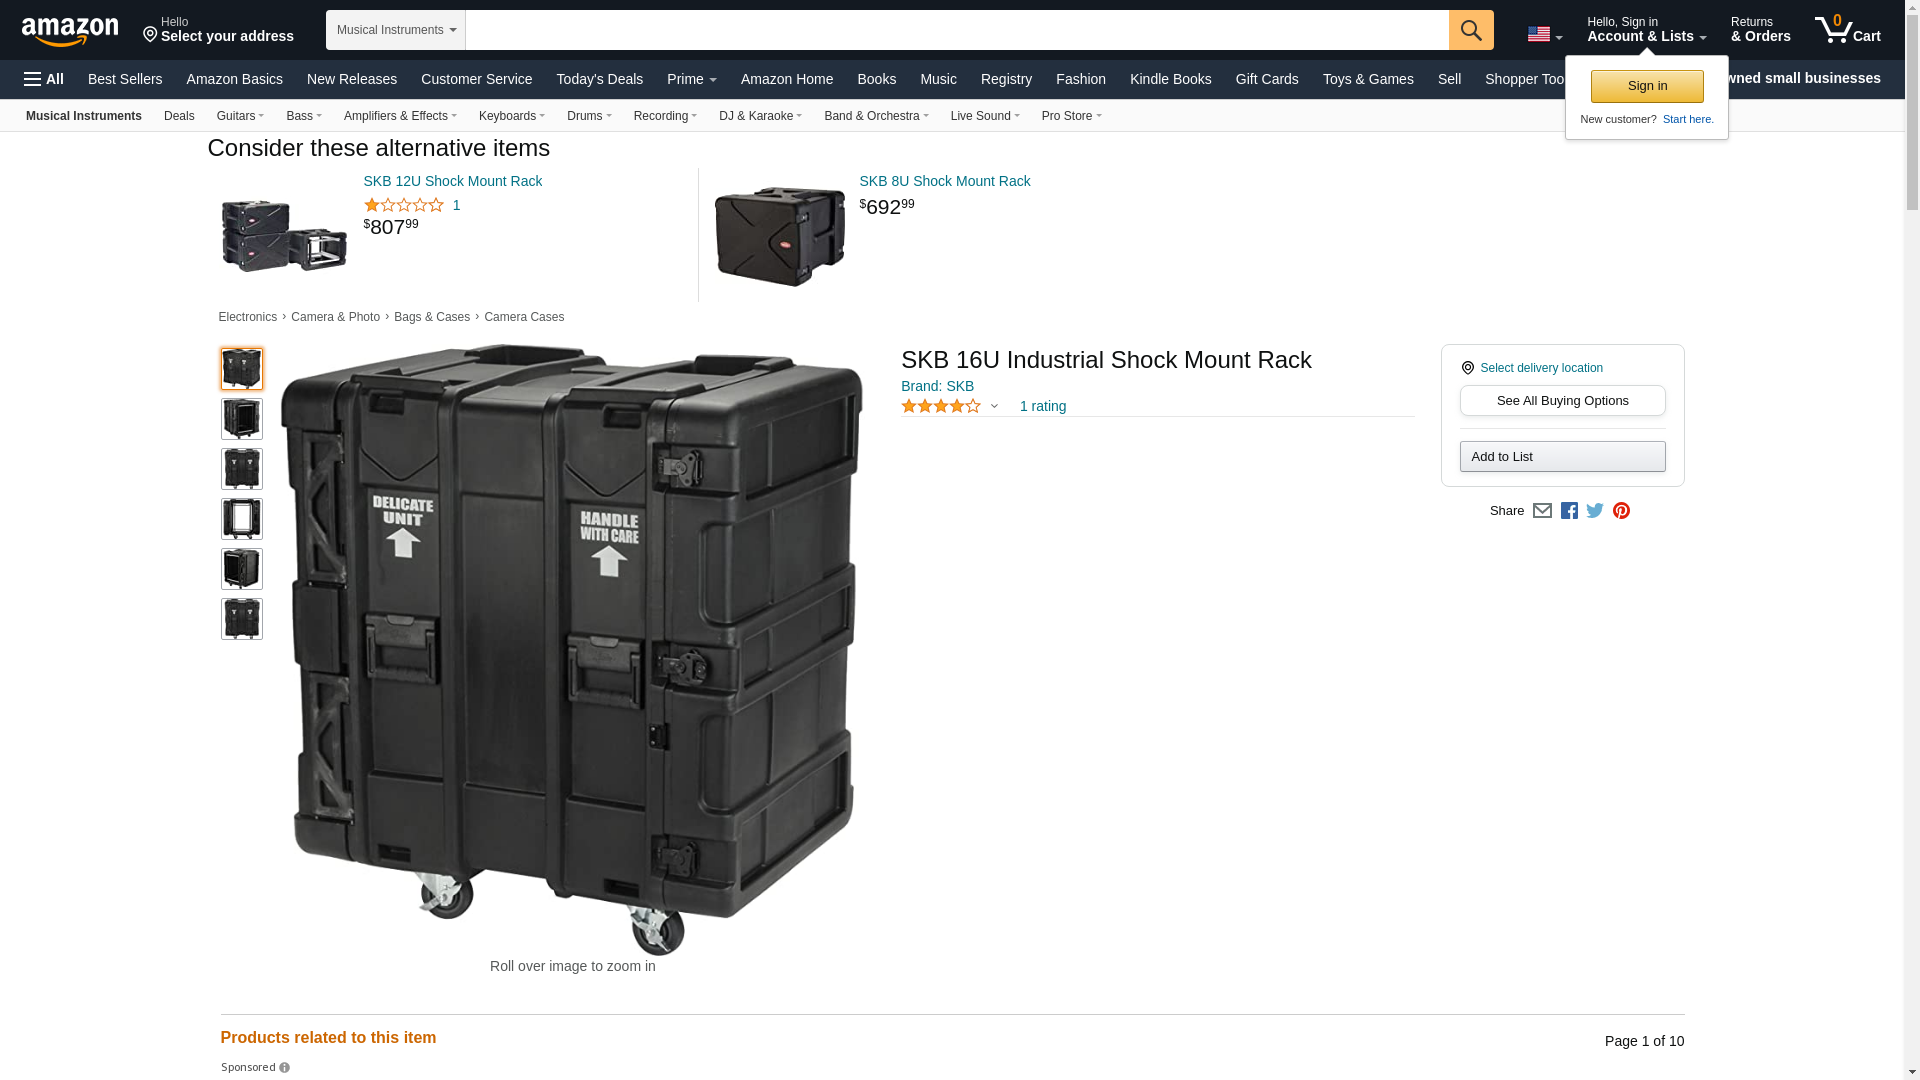This screenshot has height=1080, width=1920.
Task: Click inside the search input field
Action: pos(957,30)
